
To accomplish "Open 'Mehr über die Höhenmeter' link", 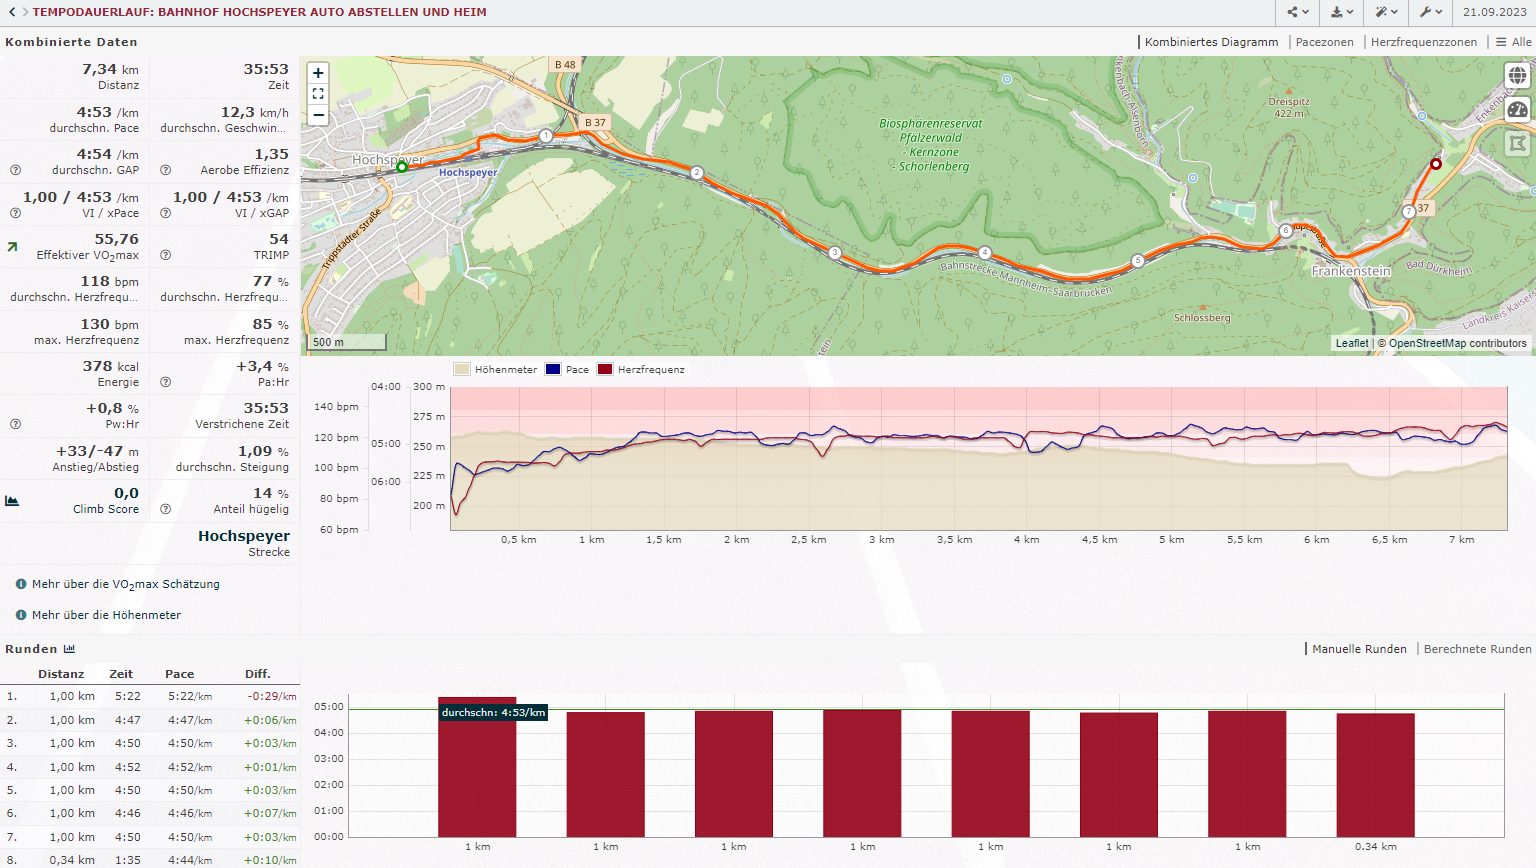I will pos(106,615).
